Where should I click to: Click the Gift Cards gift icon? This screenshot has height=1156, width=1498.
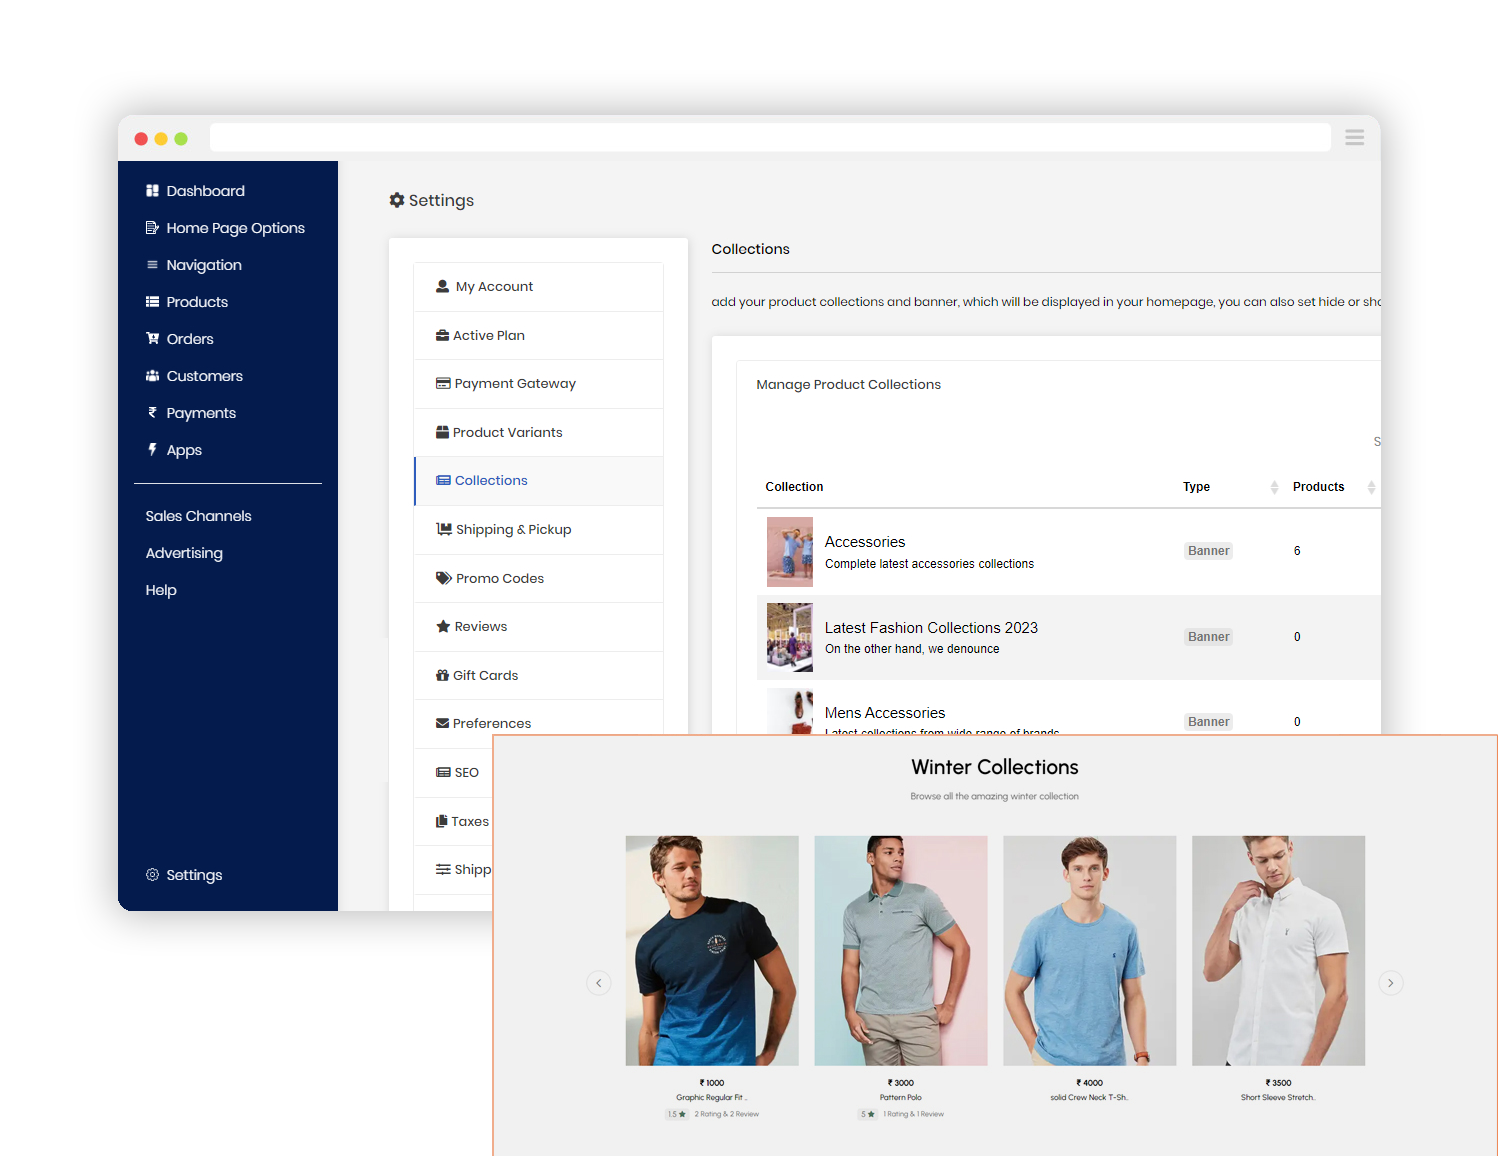[x=442, y=676]
